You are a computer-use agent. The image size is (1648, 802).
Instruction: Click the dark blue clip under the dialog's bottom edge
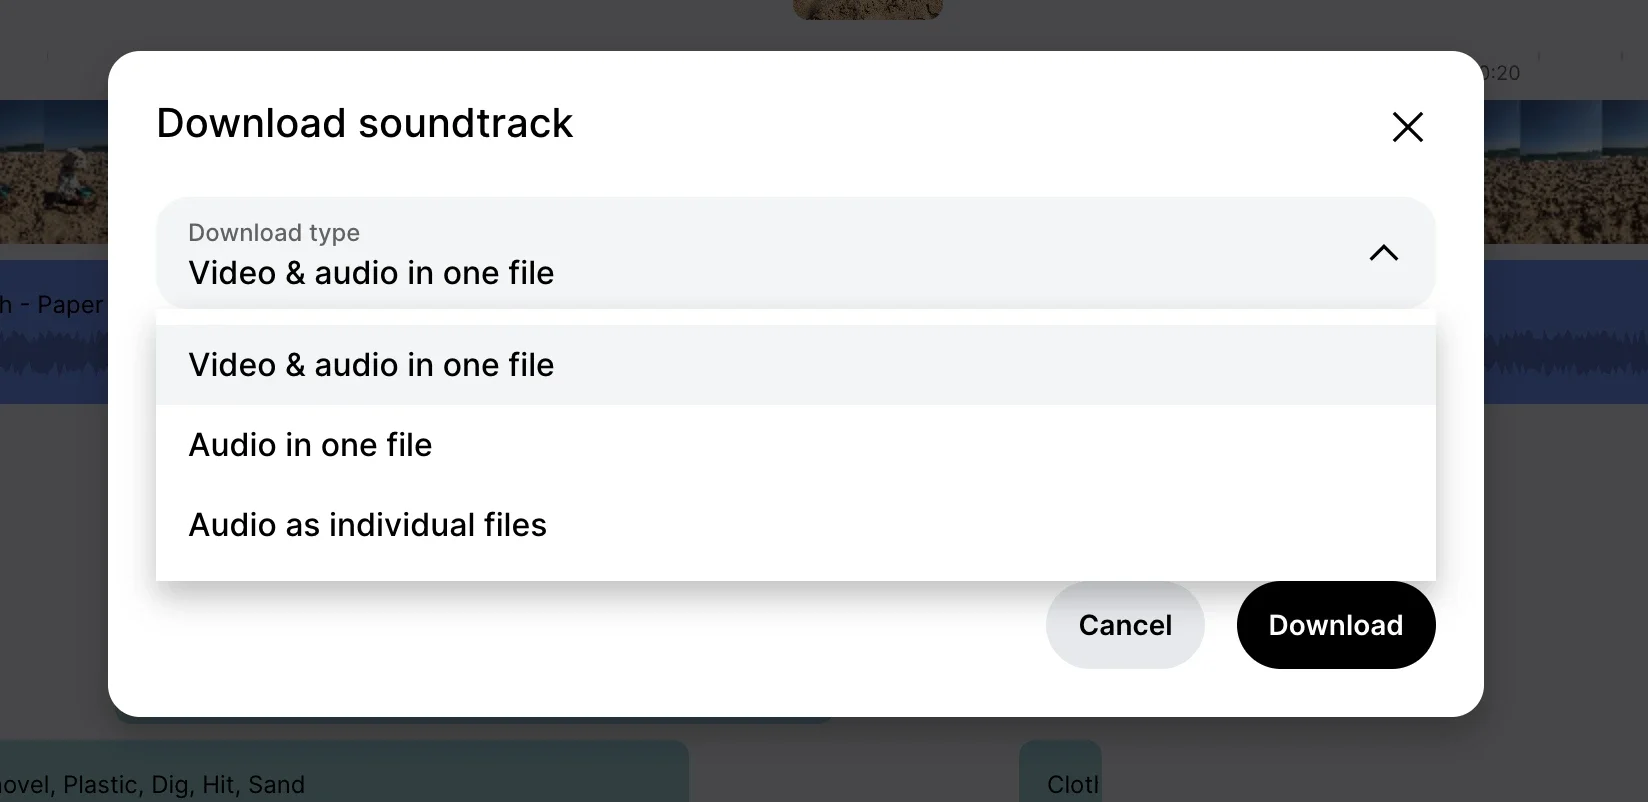(x=475, y=719)
